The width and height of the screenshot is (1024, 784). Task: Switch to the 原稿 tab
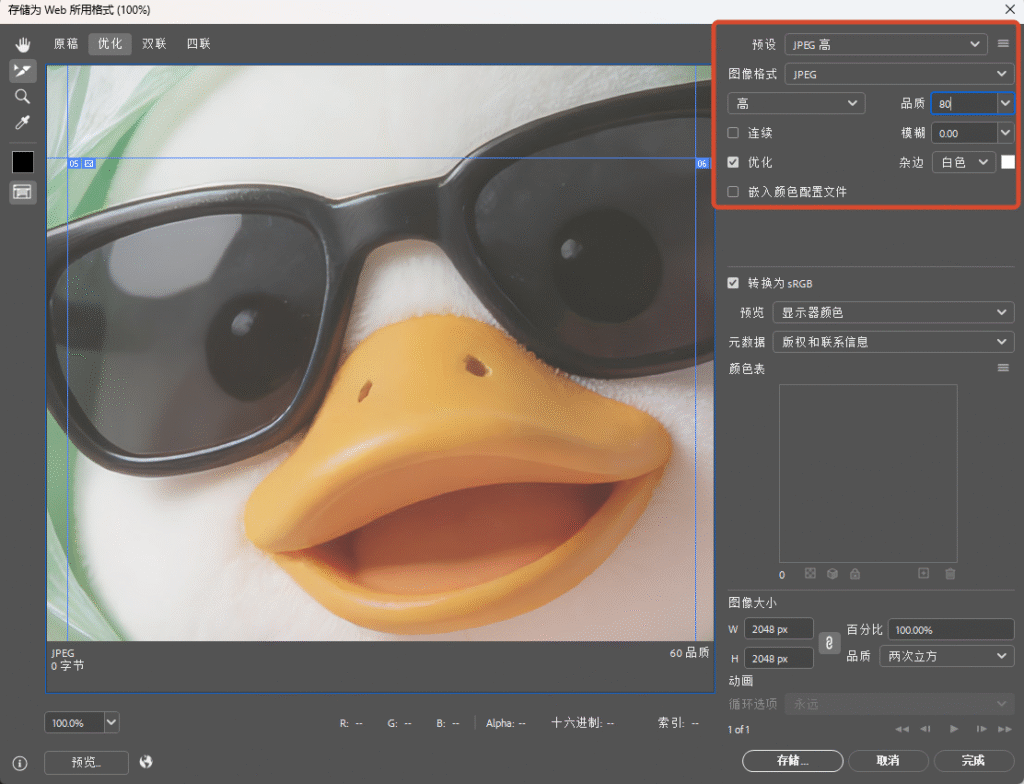coord(66,44)
